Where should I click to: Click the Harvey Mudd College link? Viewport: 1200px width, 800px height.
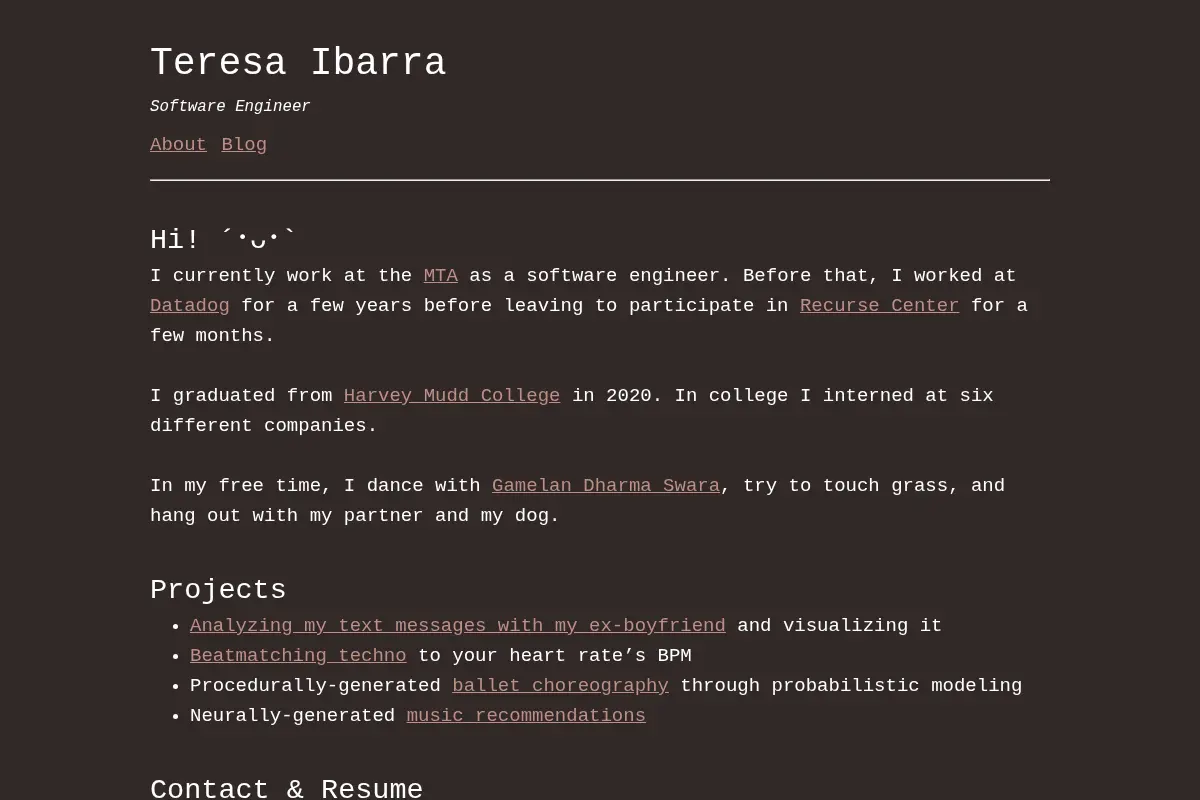(452, 396)
